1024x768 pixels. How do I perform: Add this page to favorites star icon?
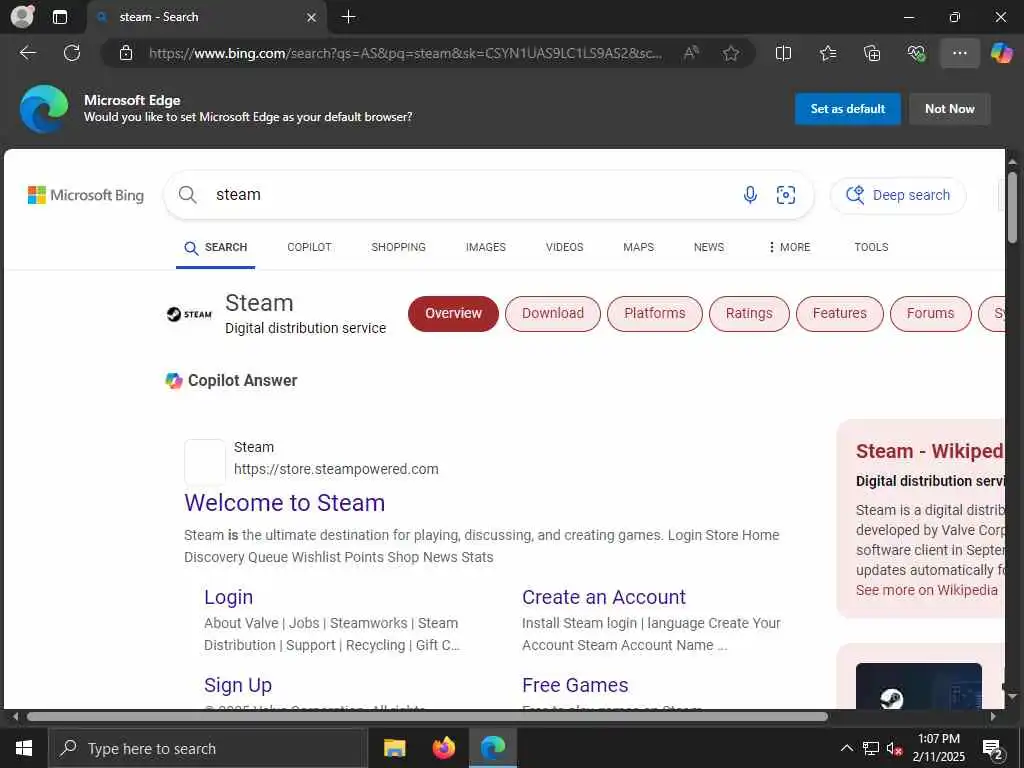pyautogui.click(x=731, y=53)
